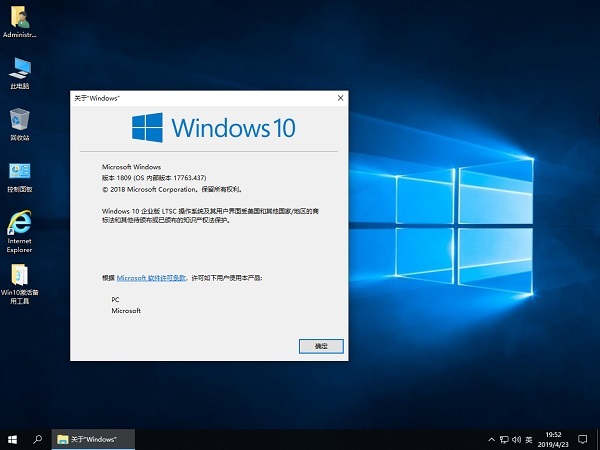Viewport: 600px width, 450px height.
Task: Close the 关于"Windows" dialog
Action: click(340, 98)
